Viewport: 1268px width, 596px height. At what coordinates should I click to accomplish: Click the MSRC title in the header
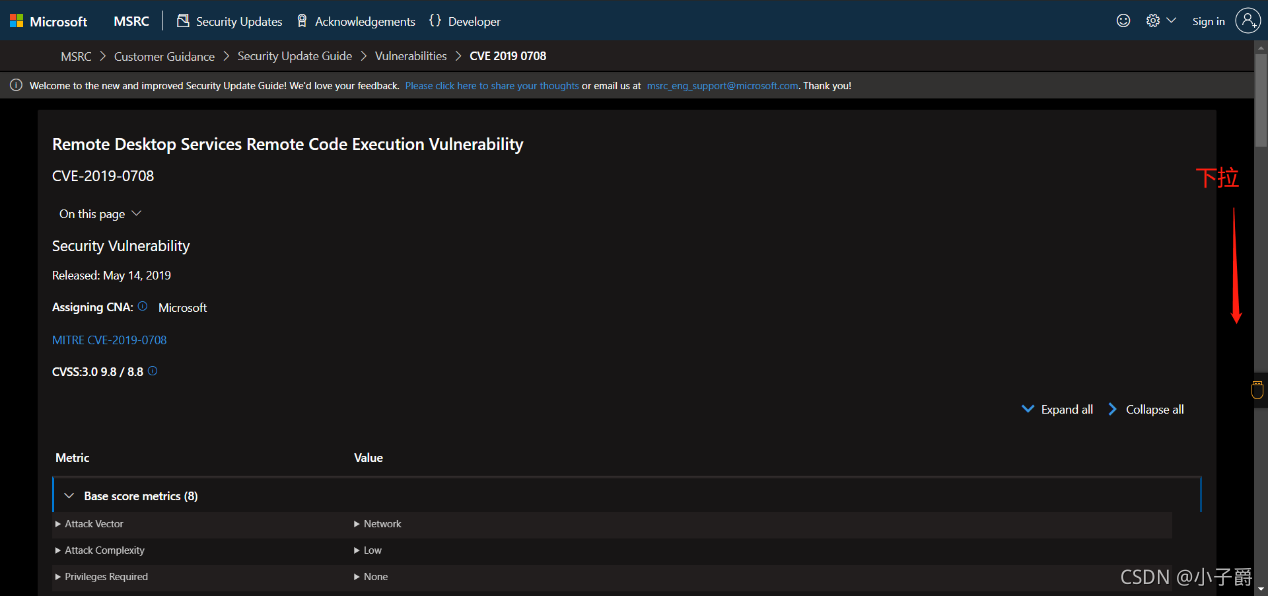[132, 21]
